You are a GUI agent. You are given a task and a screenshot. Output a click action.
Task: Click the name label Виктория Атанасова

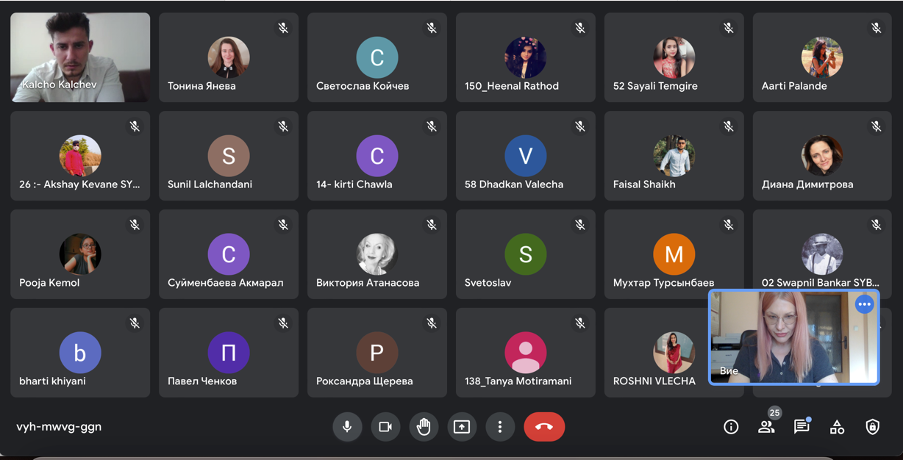[367, 283]
